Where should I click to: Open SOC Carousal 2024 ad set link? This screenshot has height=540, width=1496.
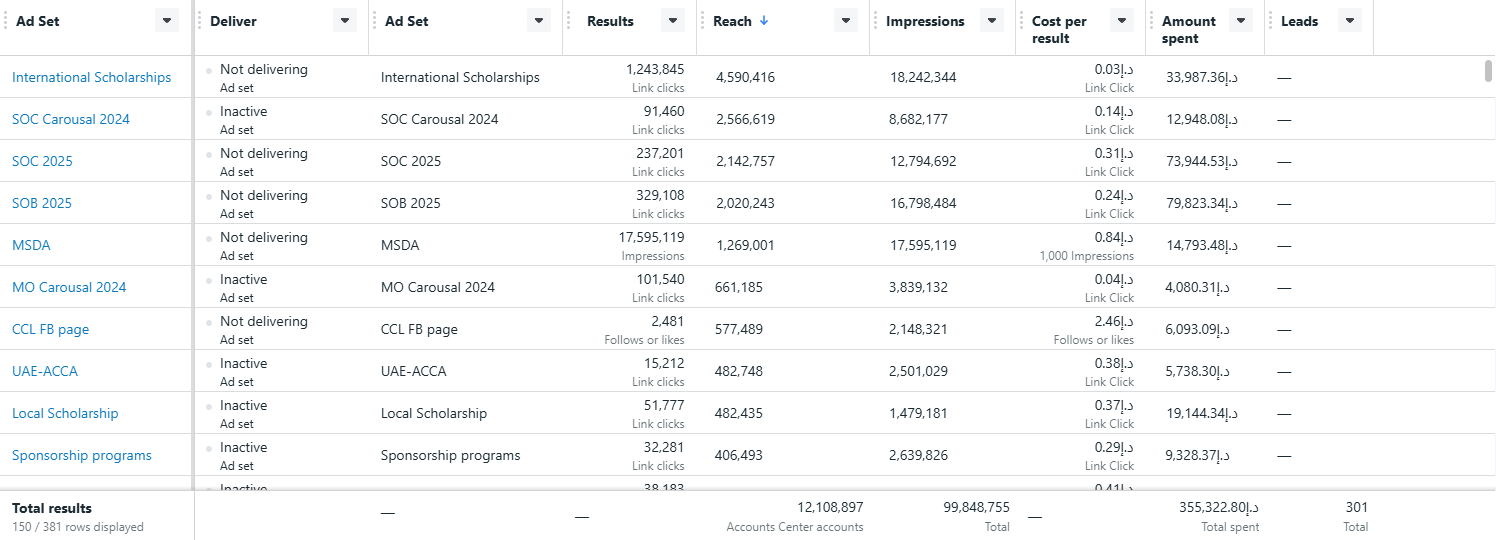[x=71, y=119]
